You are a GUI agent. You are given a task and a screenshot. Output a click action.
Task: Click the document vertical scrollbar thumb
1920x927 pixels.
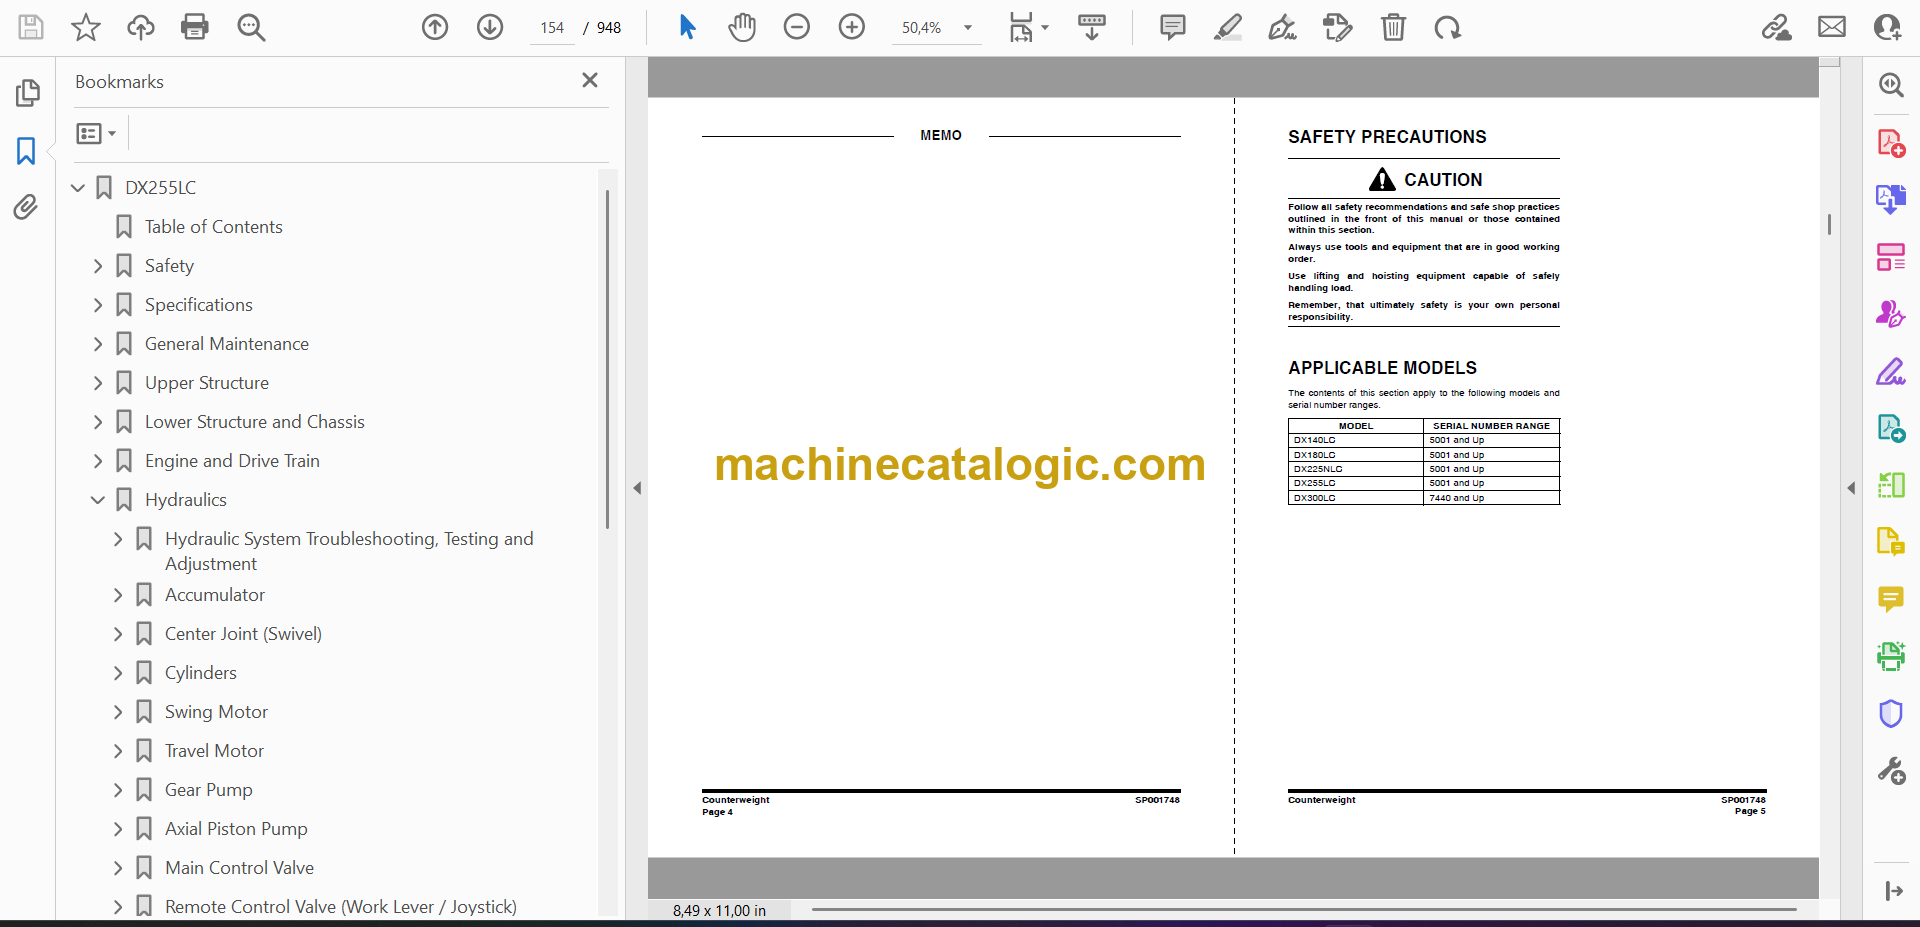pyautogui.click(x=1829, y=225)
